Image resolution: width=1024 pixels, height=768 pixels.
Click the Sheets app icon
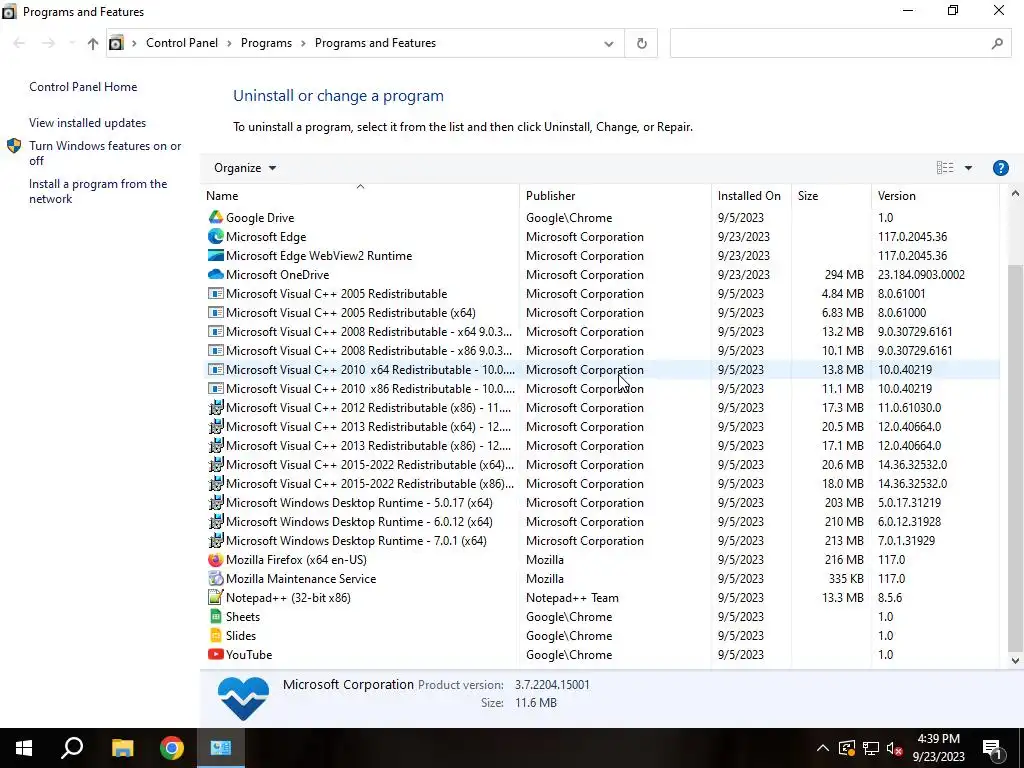[216, 616]
